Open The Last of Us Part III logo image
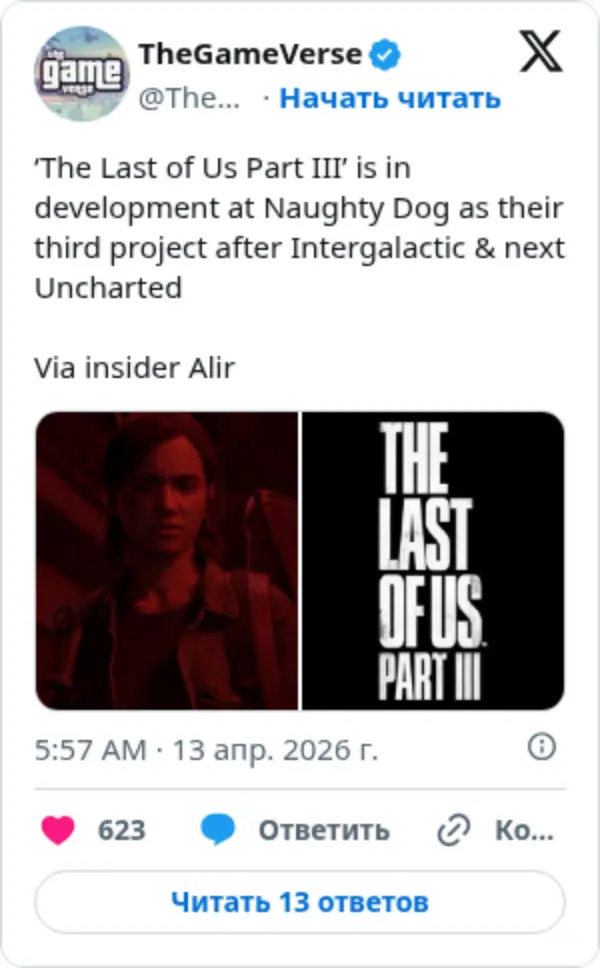The image size is (600, 968). (x=433, y=561)
